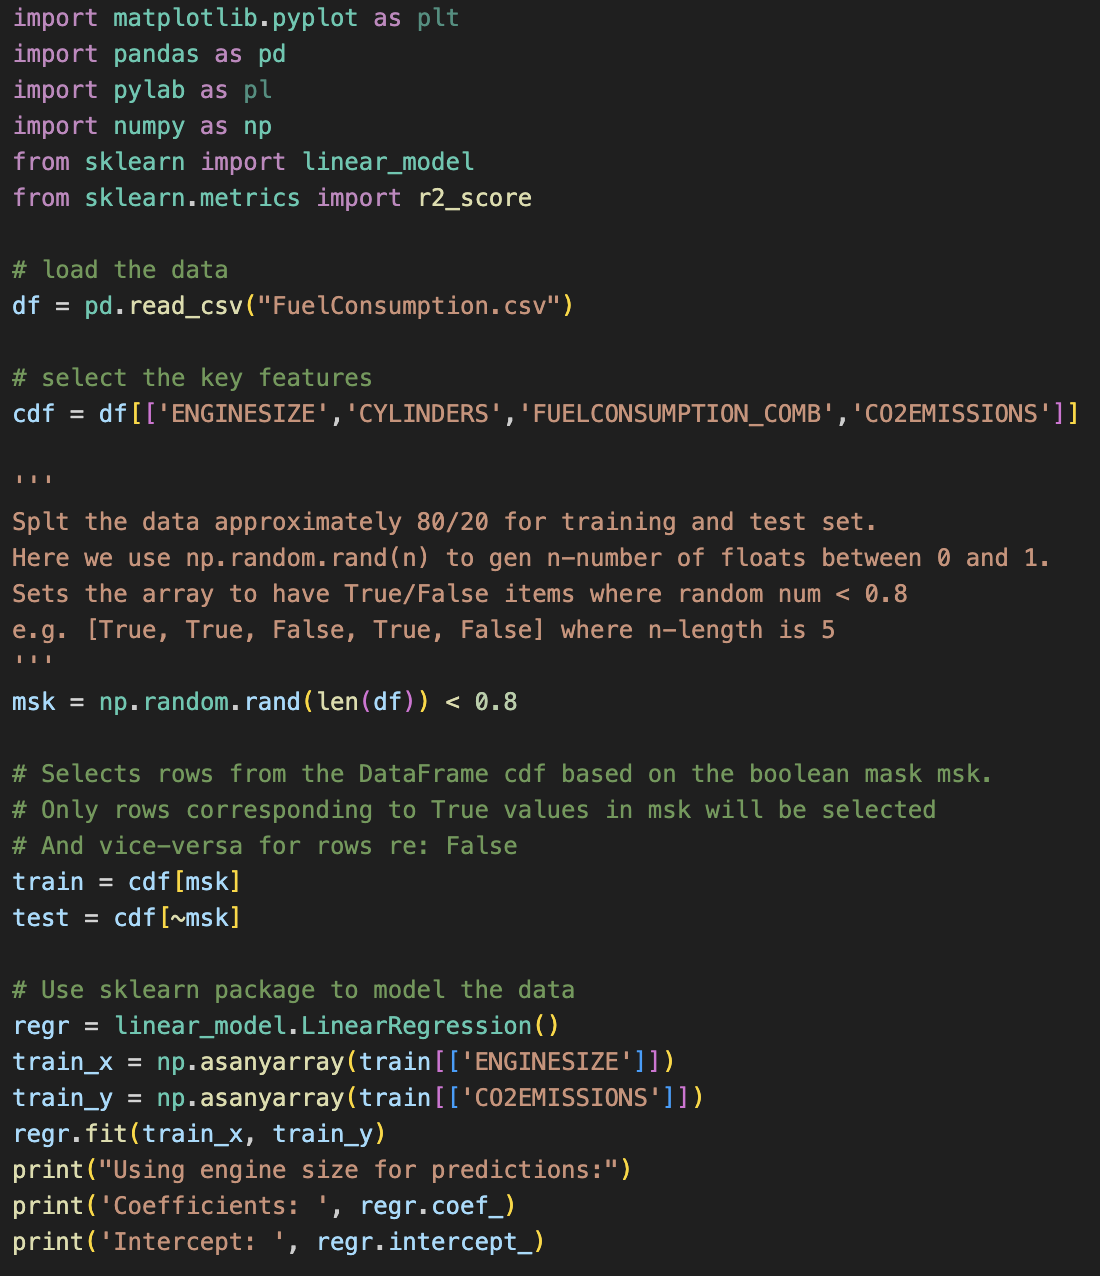Click the 0.8 threshold in msk assignment
This screenshot has height=1276, width=1100.
pos(496,702)
